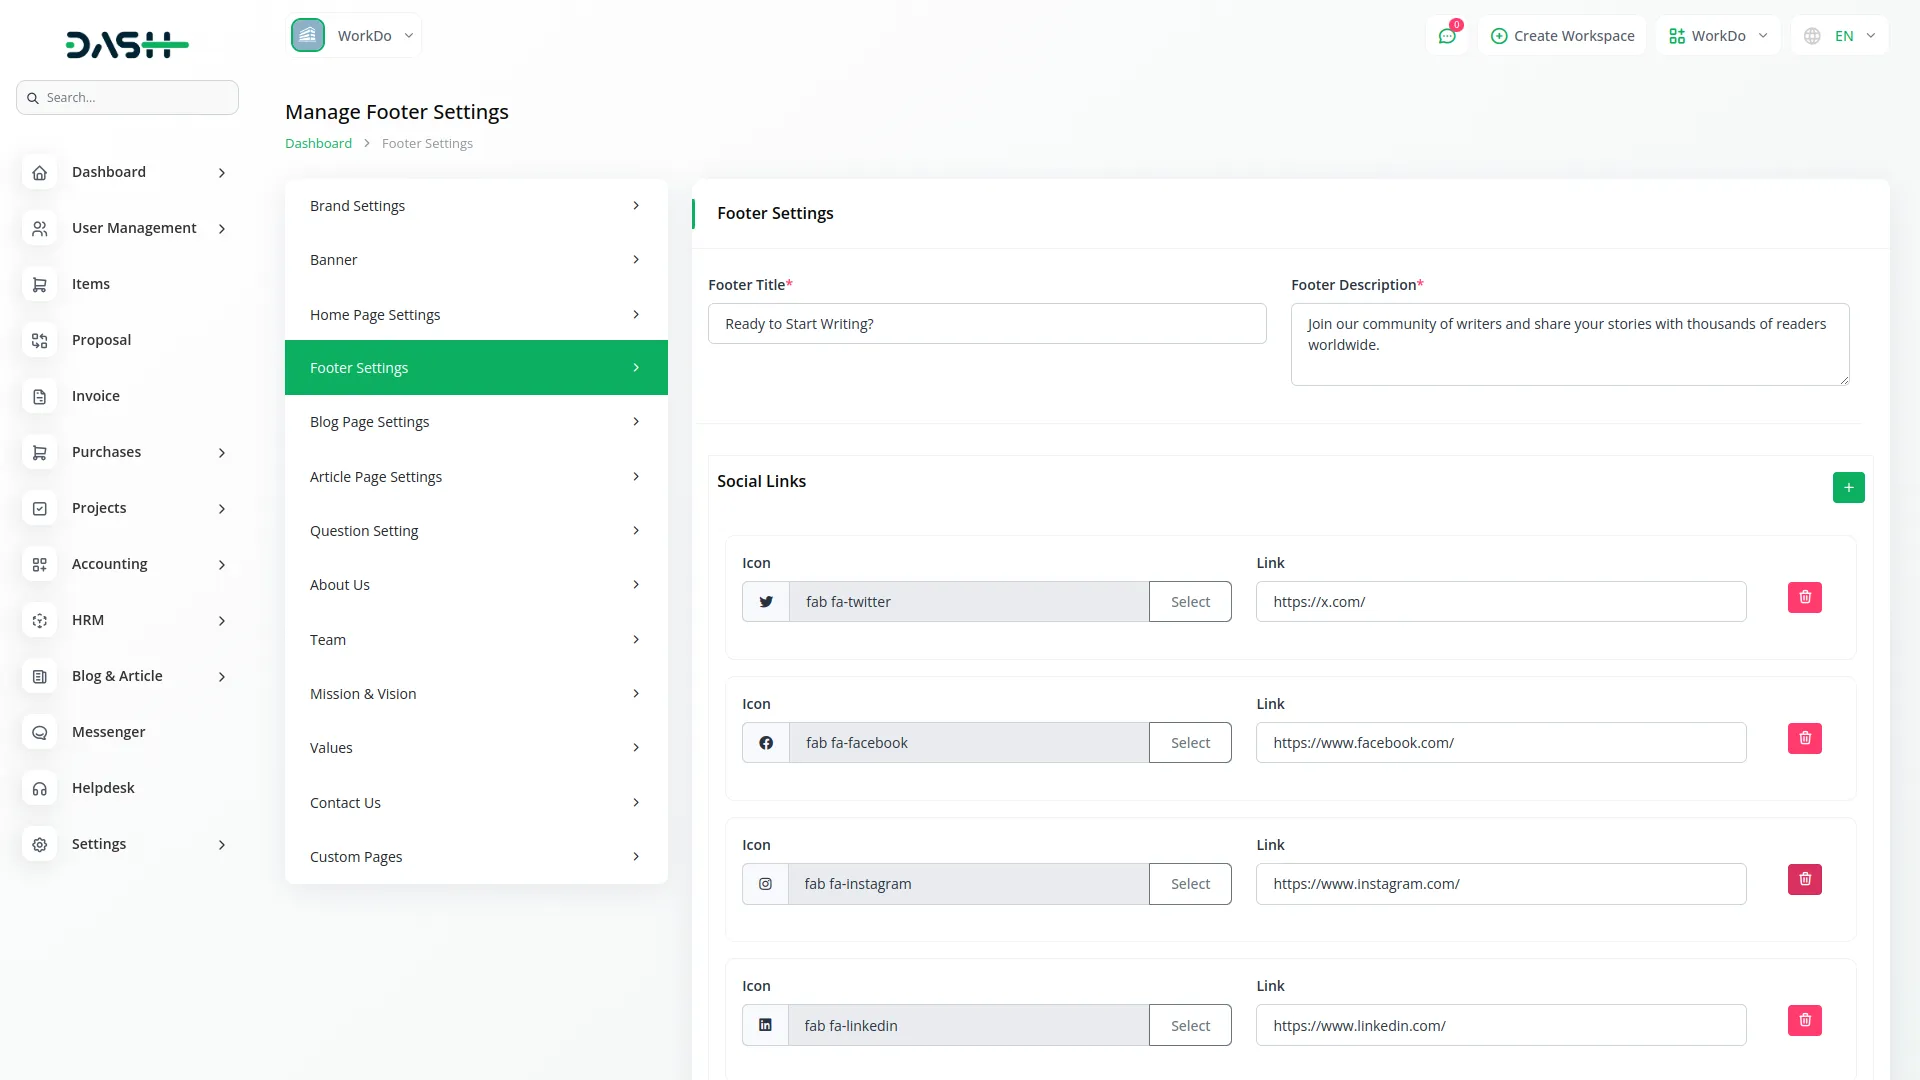Screen dimensions: 1920x1080
Task: Click the DASH logo
Action: pyautogui.click(x=127, y=45)
